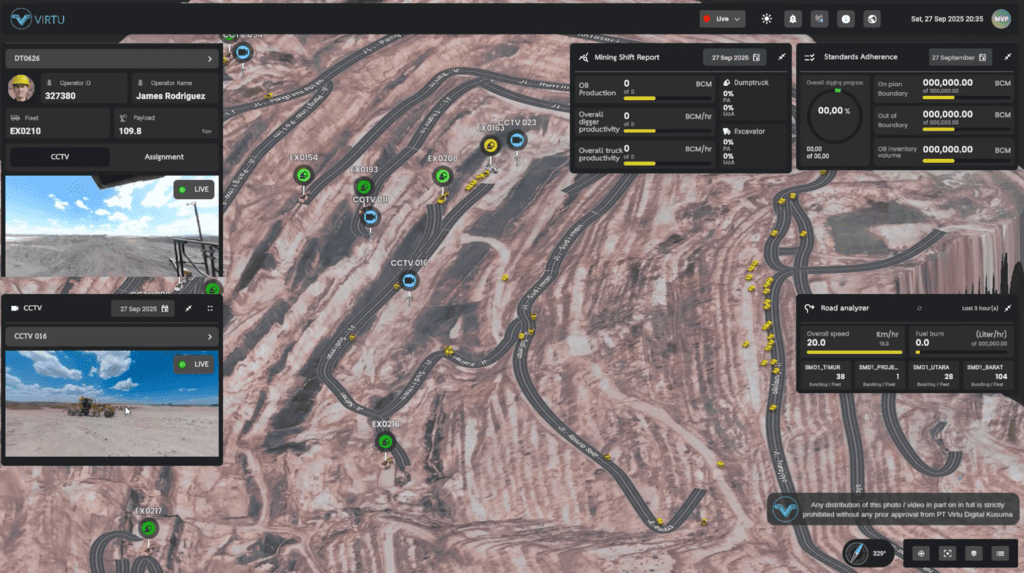
Task: Select the CCTV 016 camera map marker
Action: click(408, 282)
